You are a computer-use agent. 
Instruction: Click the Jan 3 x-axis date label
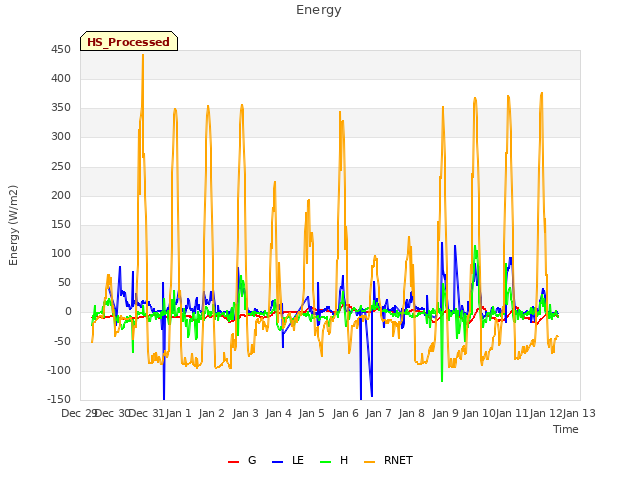point(246,413)
